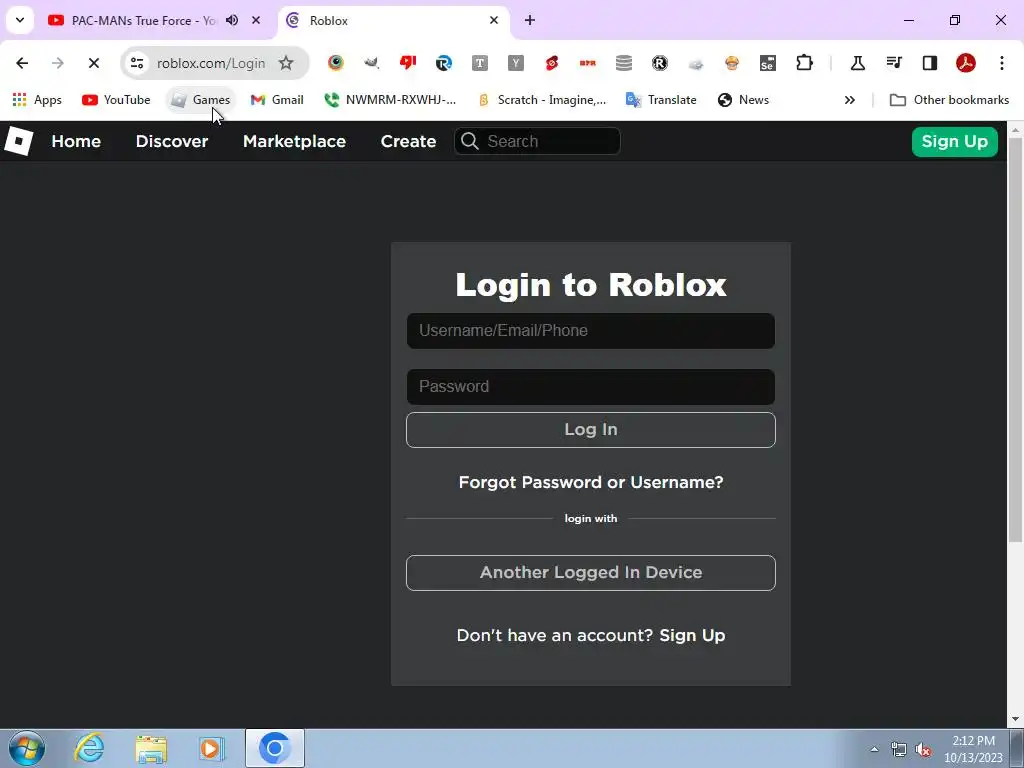Viewport: 1024px width, 768px height.
Task: Open Windows Explorer from taskbar
Action: click(151, 748)
